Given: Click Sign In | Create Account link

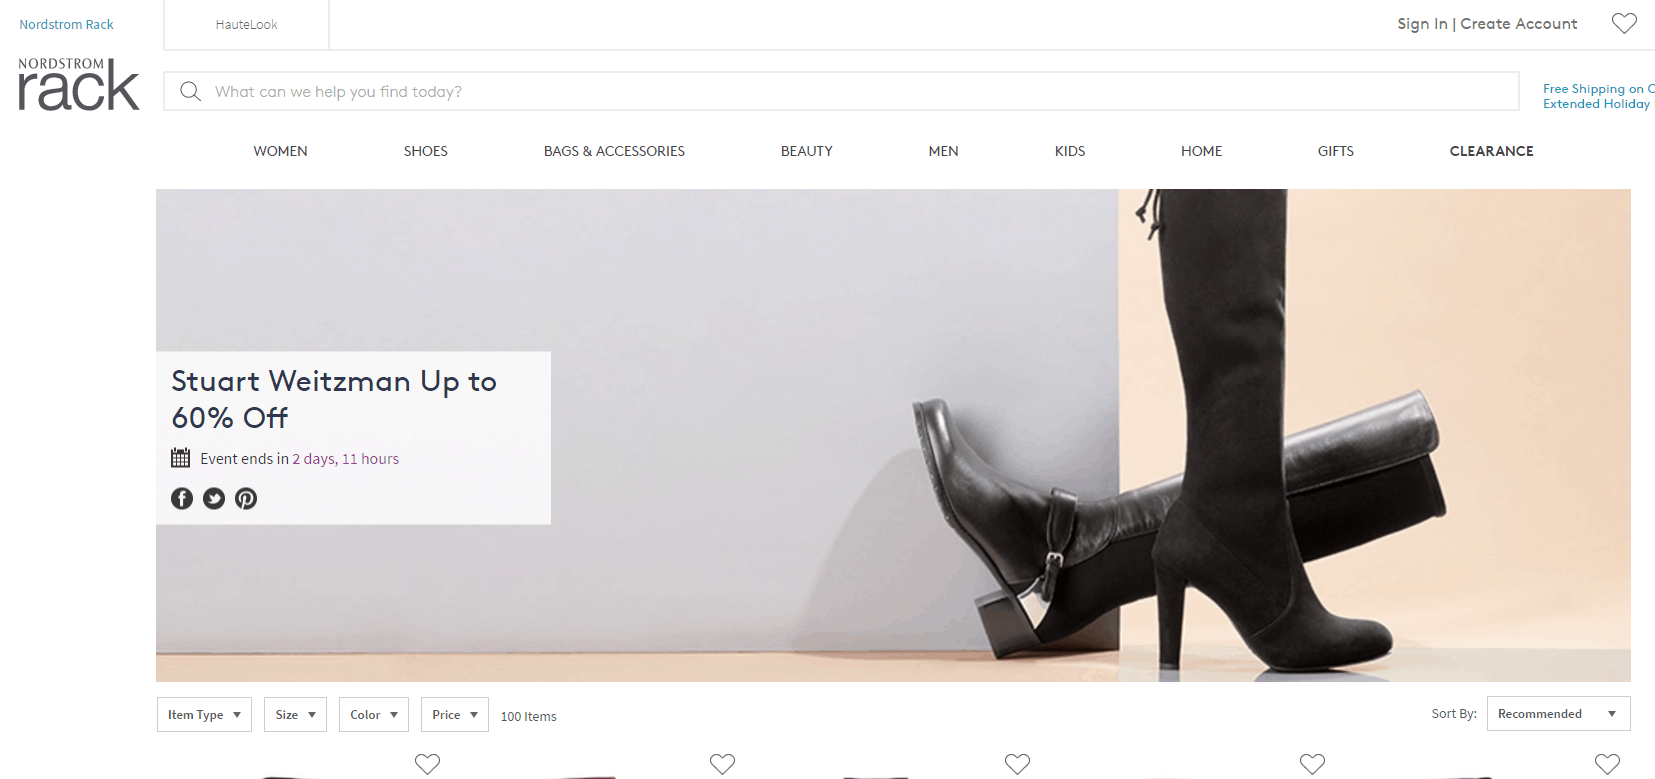Looking at the screenshot, I should click(x=1487, y=23).
